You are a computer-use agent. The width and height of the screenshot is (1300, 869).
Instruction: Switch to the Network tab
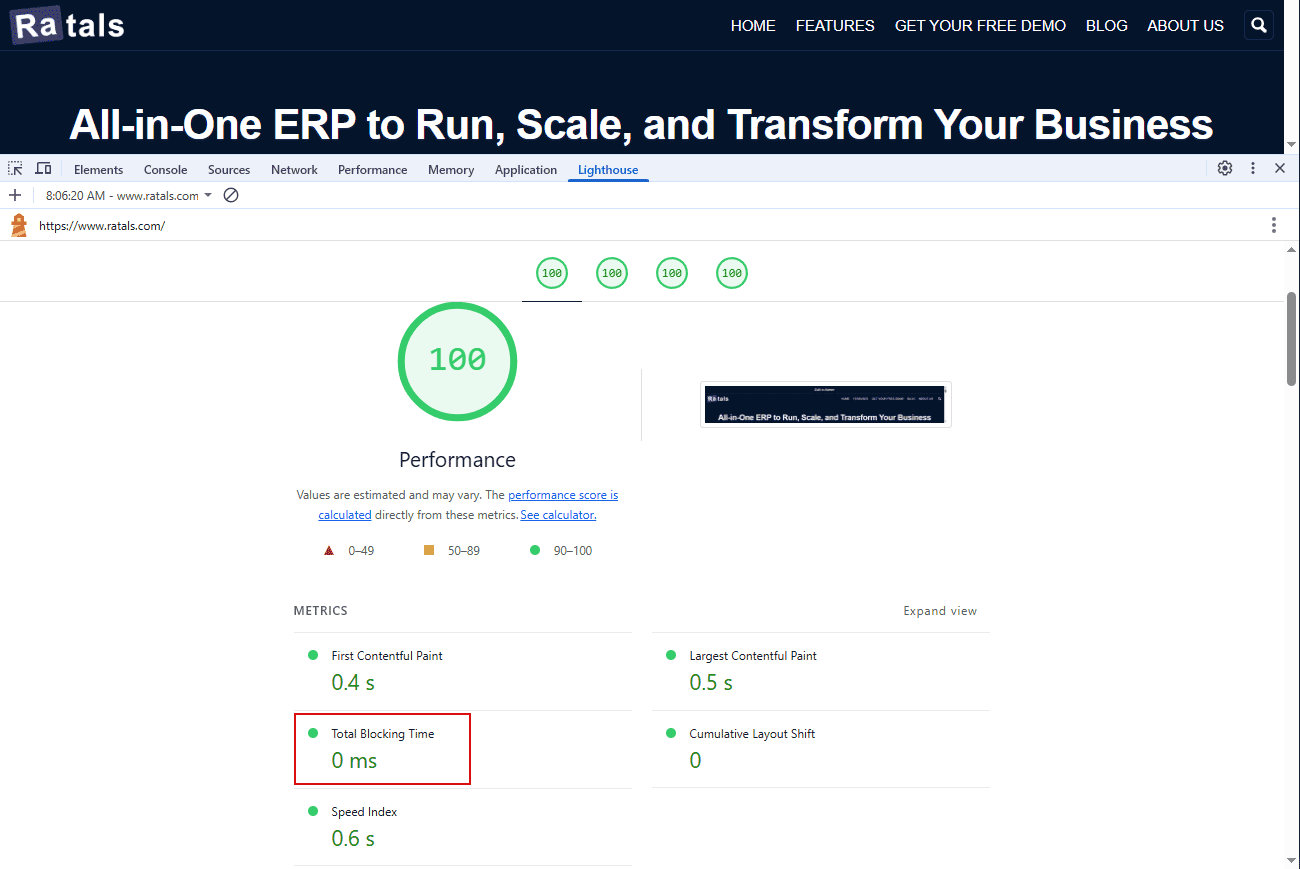coord(294,170)
